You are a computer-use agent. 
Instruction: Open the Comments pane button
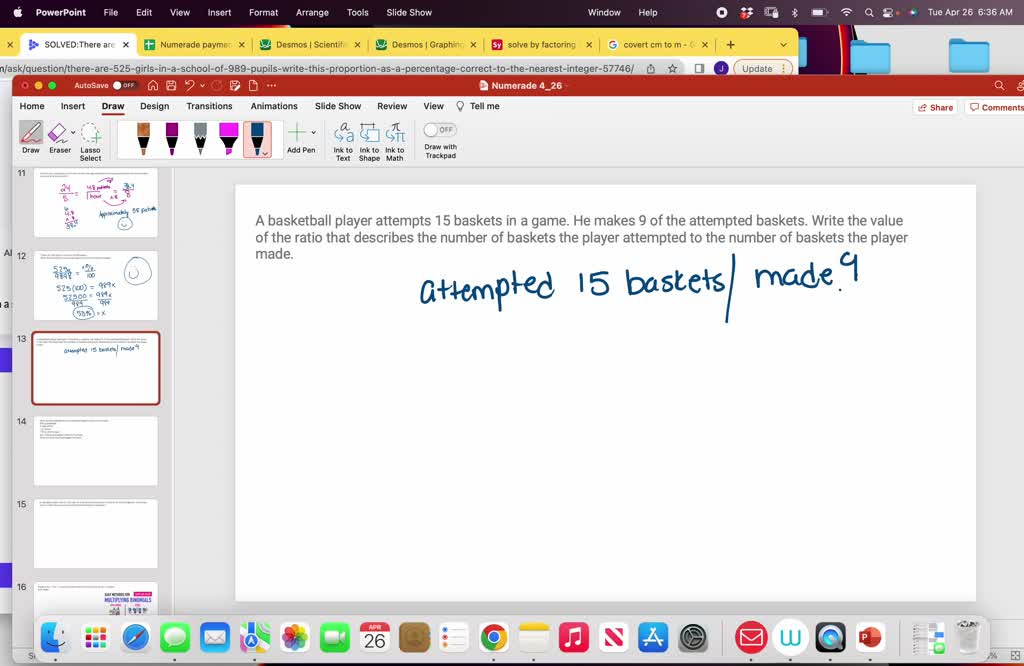[x=995, y=107]
